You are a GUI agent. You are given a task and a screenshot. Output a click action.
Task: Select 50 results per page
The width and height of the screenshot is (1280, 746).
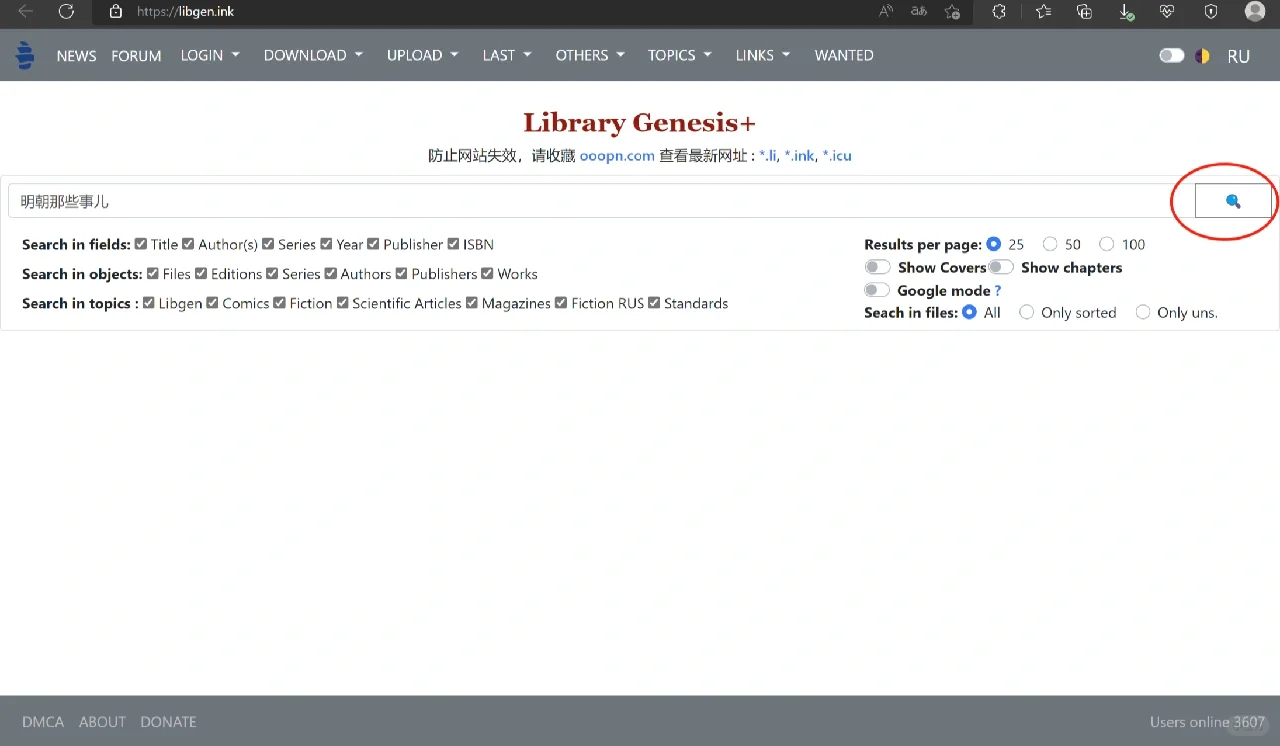[x=1050, y=244]
